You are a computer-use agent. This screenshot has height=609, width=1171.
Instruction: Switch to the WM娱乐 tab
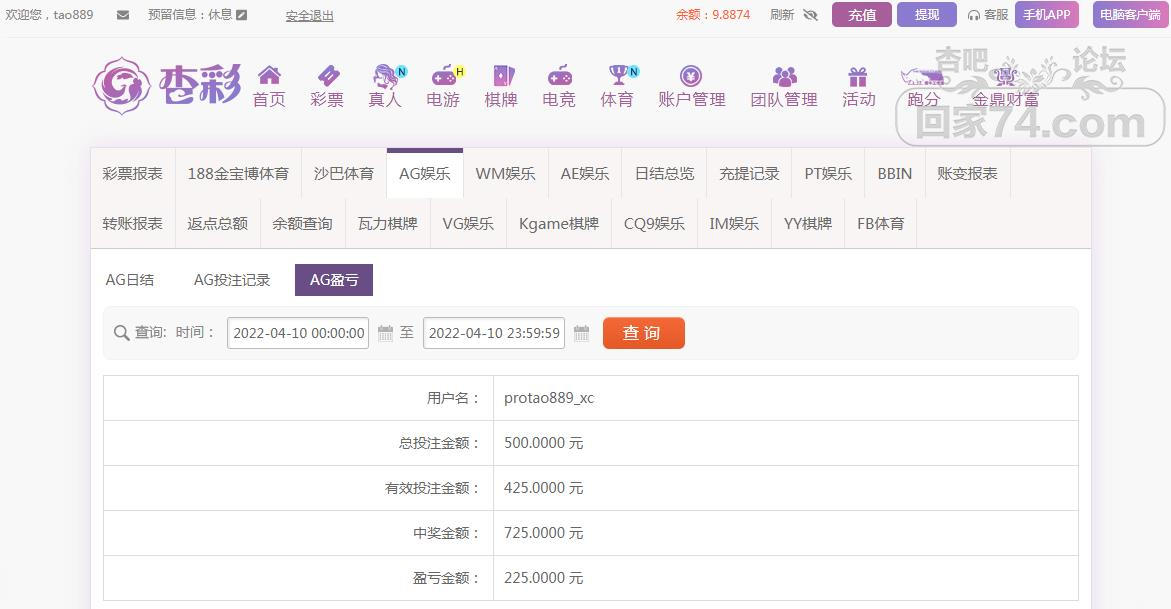tap(505, 173)
